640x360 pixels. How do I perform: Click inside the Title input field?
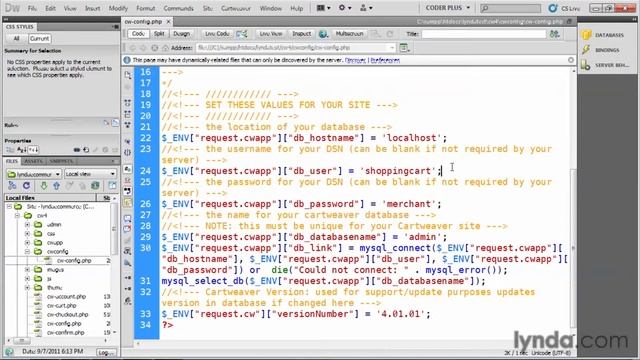483,34
